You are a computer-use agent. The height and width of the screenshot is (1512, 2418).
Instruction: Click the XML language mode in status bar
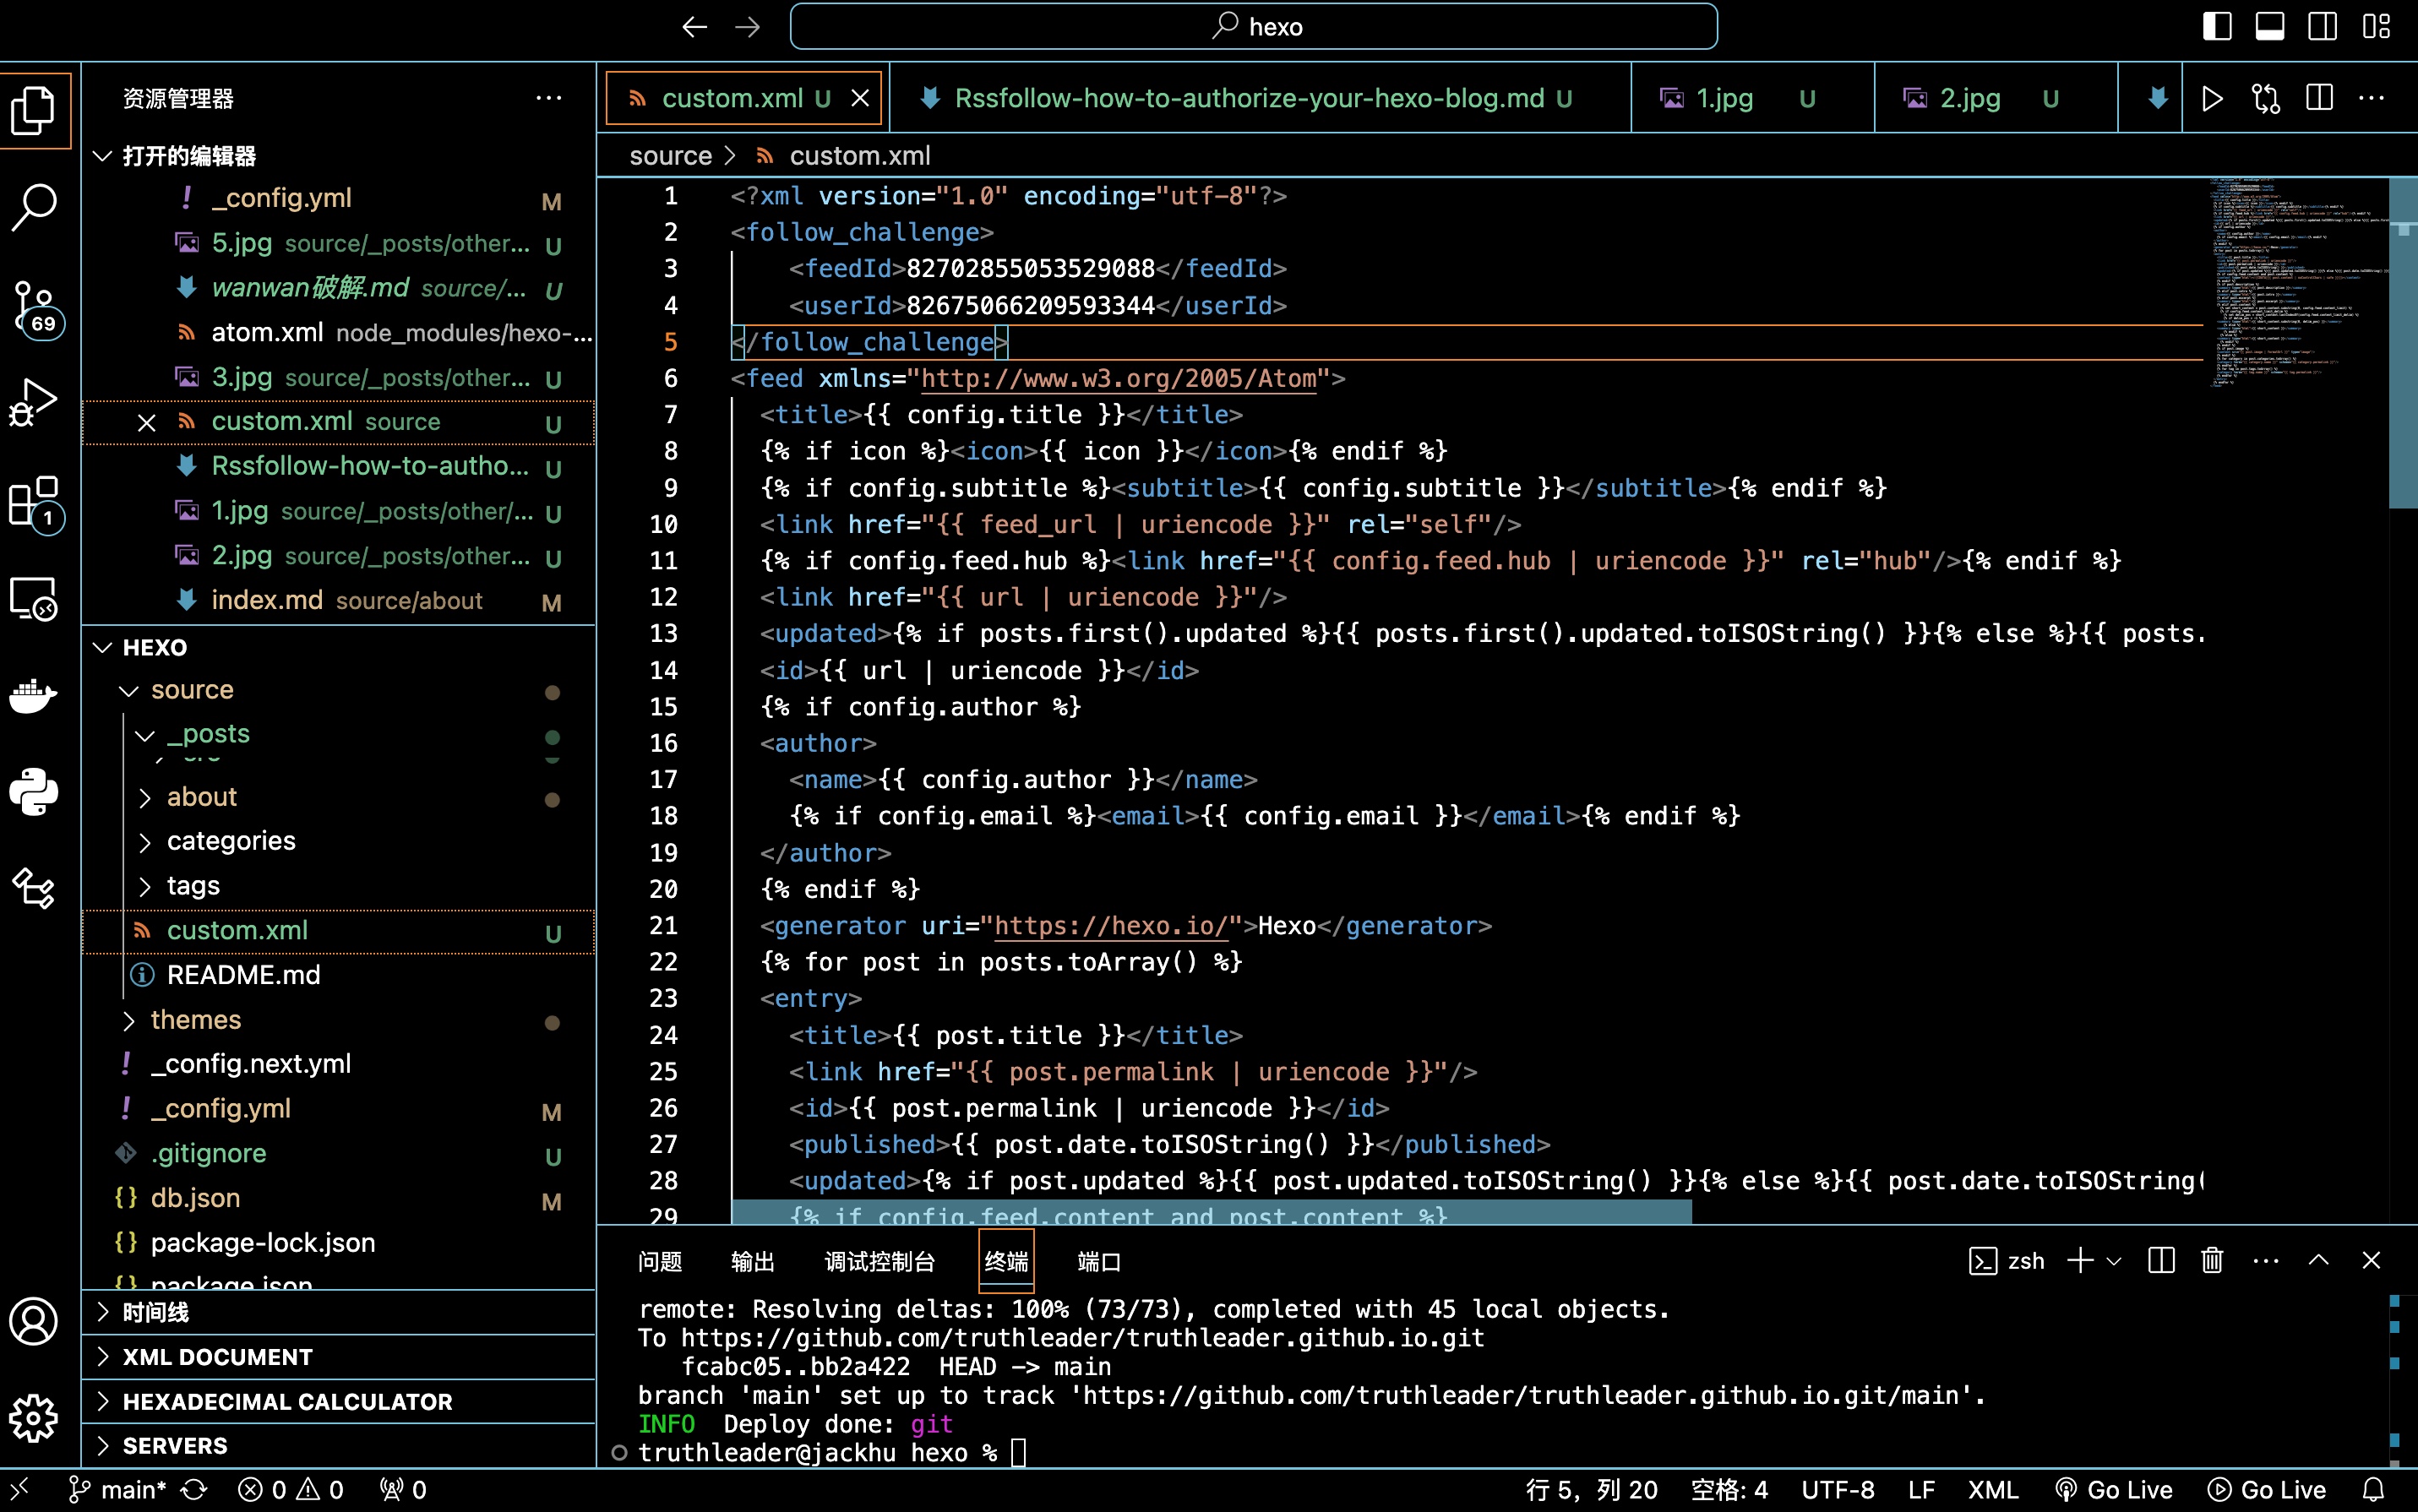[x=1992, y=1490]
